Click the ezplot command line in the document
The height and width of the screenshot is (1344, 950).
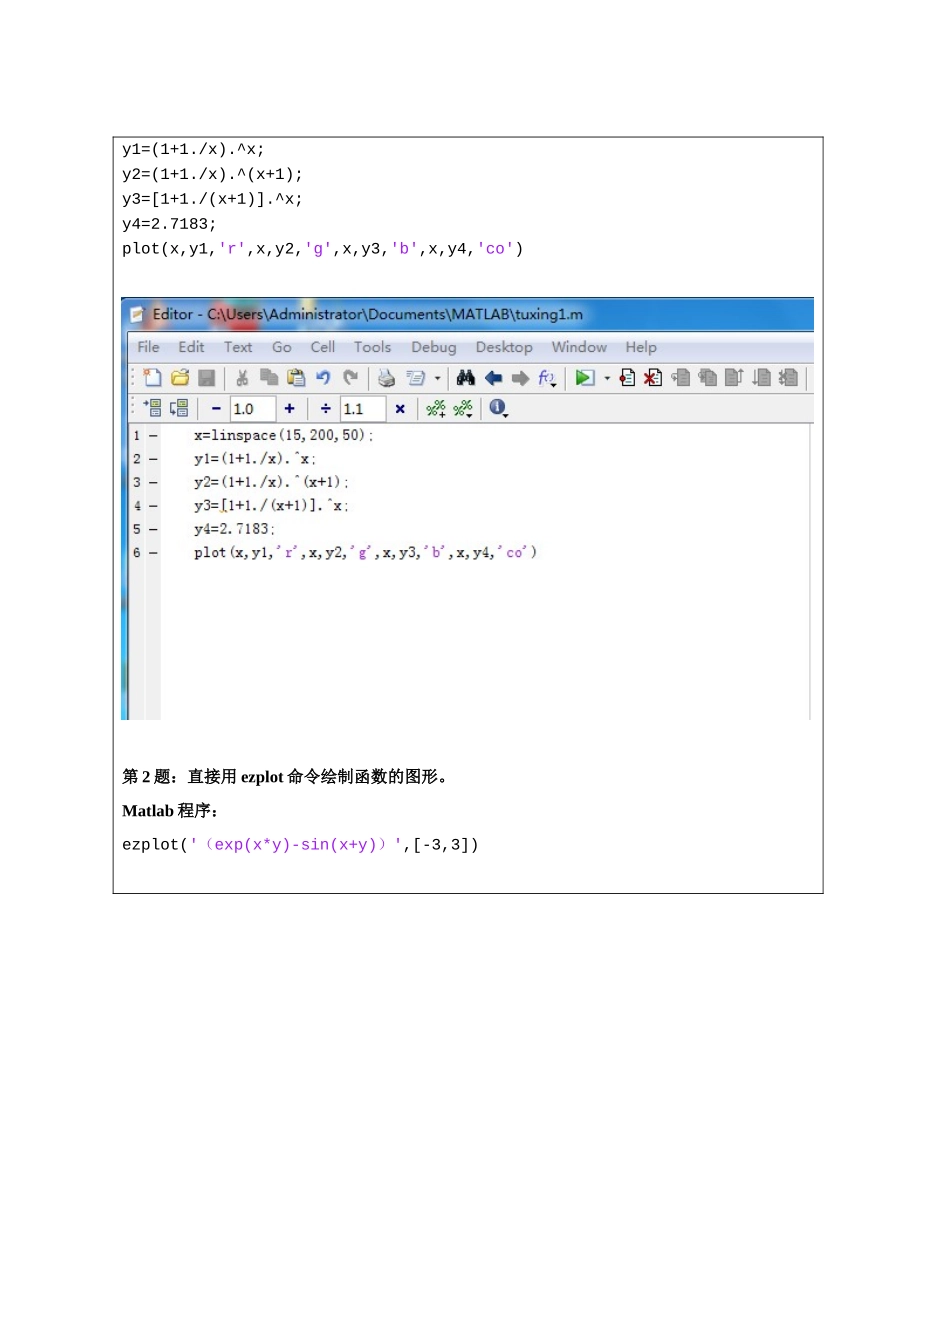click(x=300, y=845)
